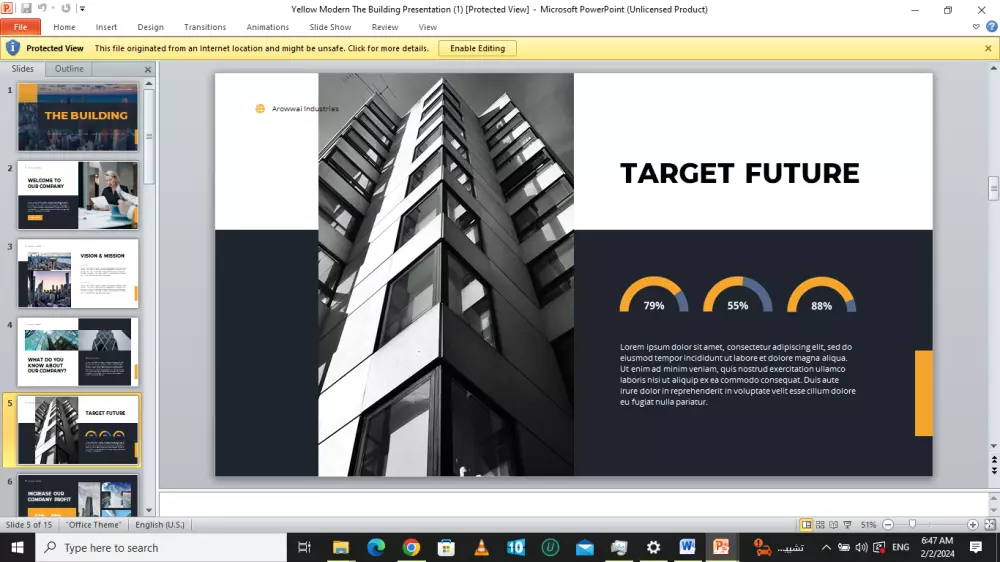
Task: Start Slide Show from status bar icon
Action: 848,524
